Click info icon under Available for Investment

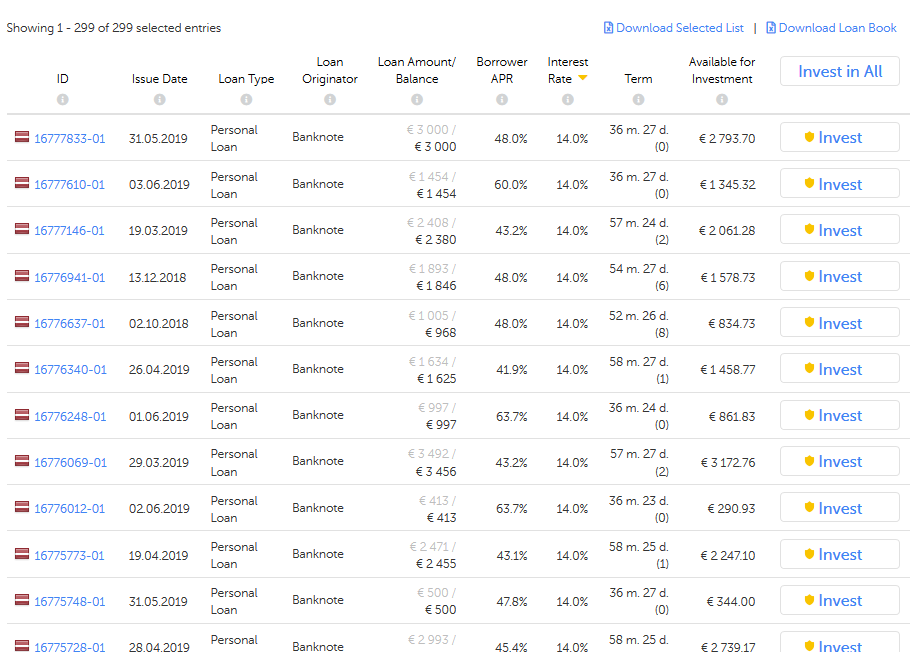(x=721, y=100)
